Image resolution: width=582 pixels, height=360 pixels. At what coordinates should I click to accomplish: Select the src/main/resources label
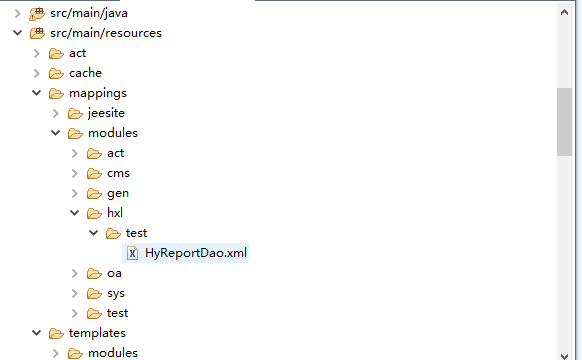(x=106, y=33)
